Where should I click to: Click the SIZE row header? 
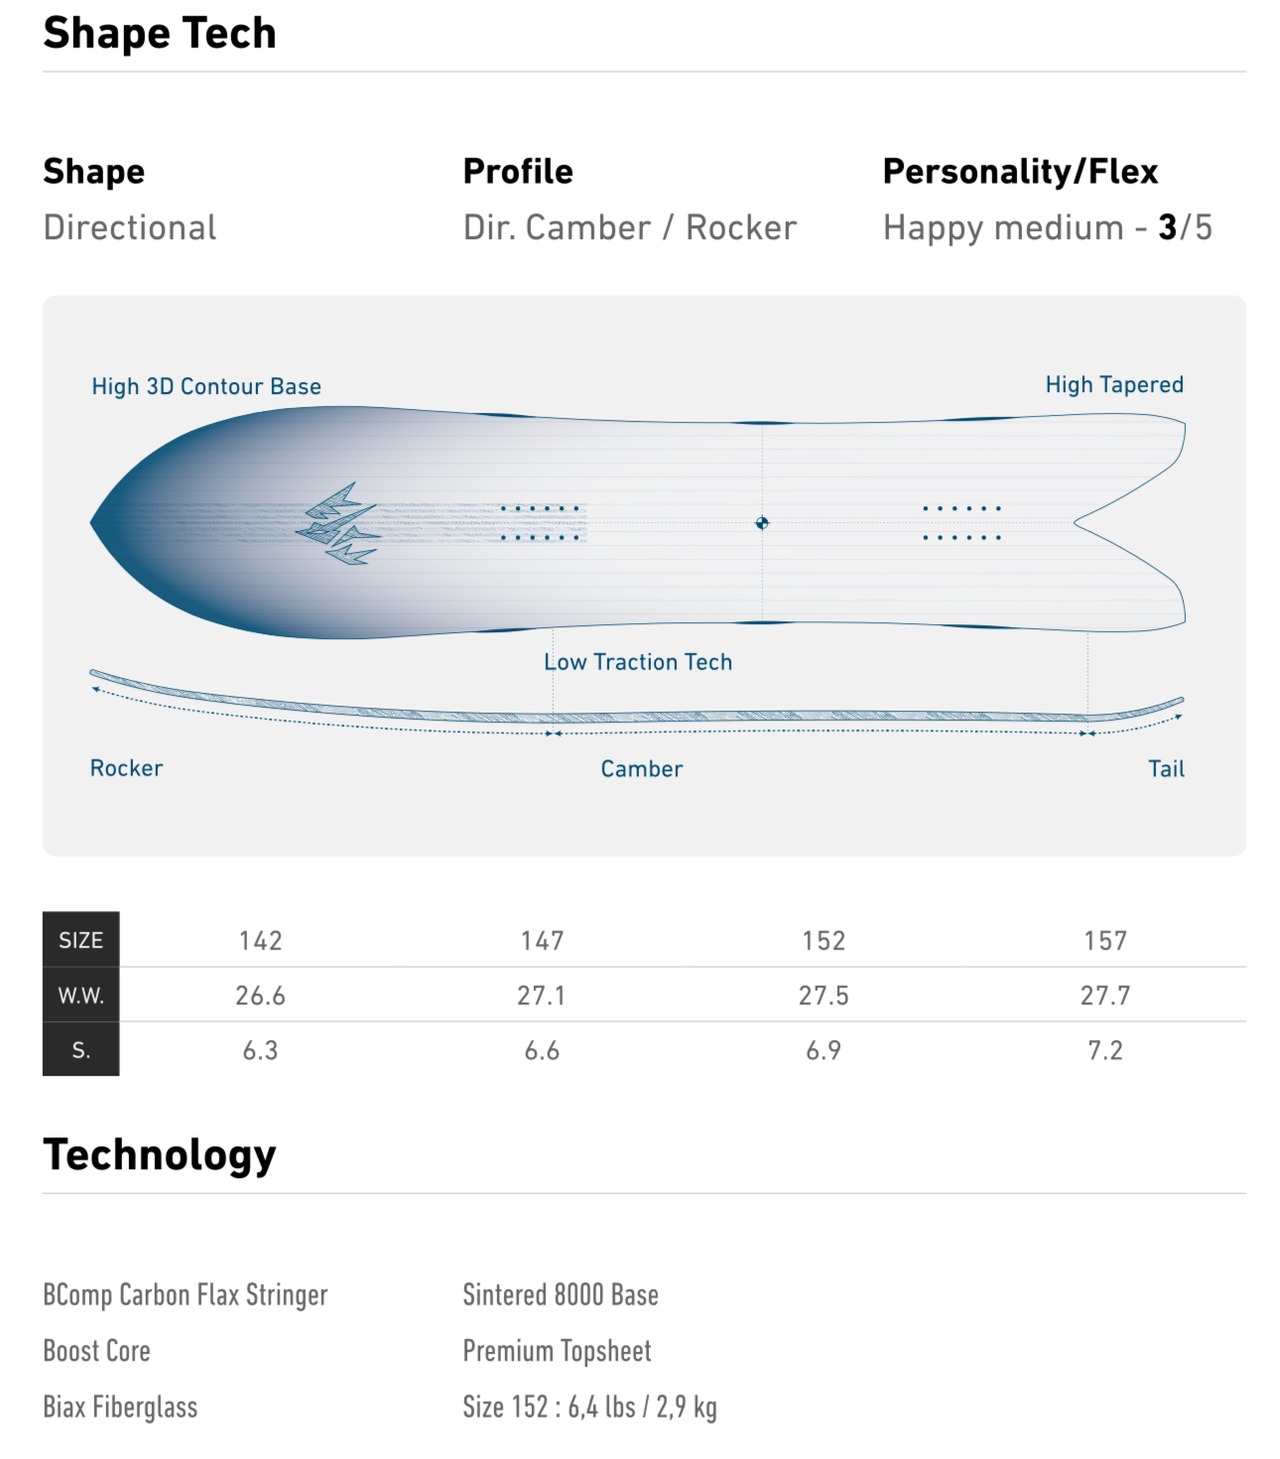coord(81,940)
